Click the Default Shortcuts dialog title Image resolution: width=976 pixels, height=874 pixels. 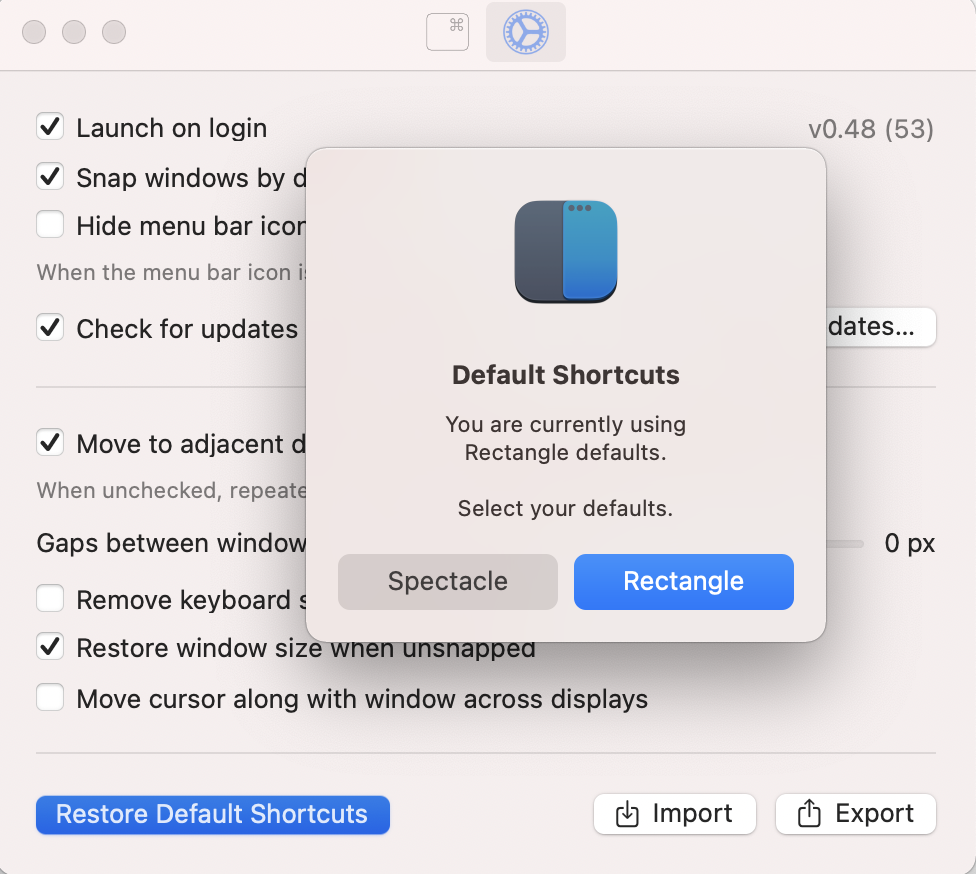566,375
